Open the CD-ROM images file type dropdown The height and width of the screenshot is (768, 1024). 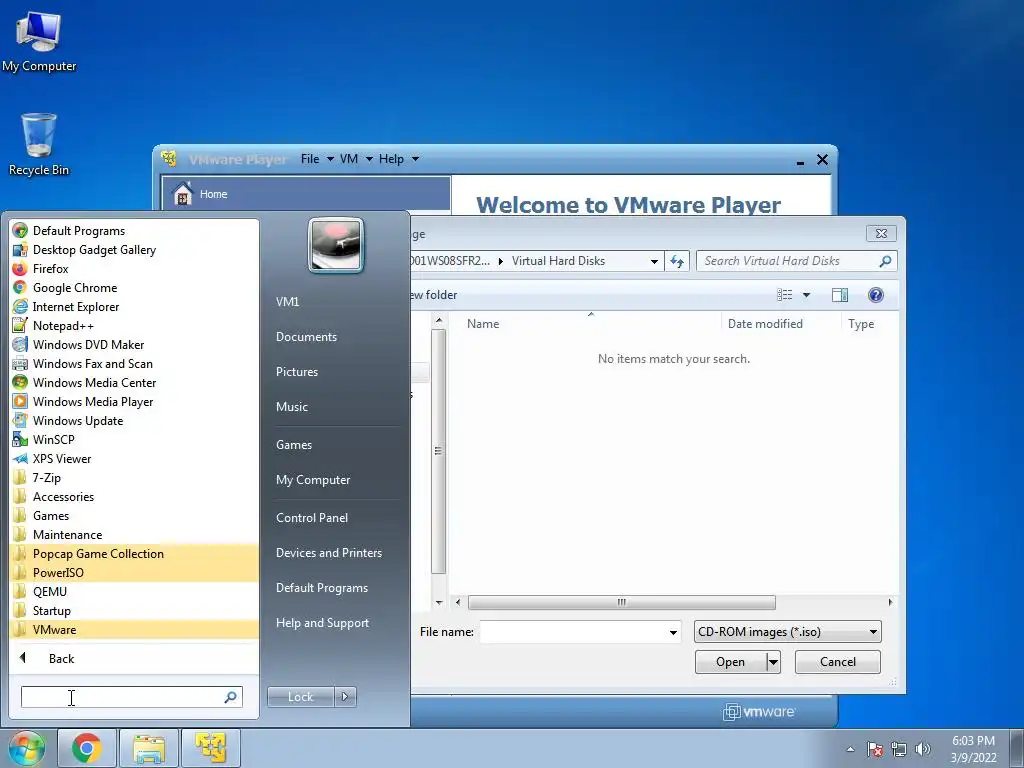pyautogui.click(x=788, y=632)
